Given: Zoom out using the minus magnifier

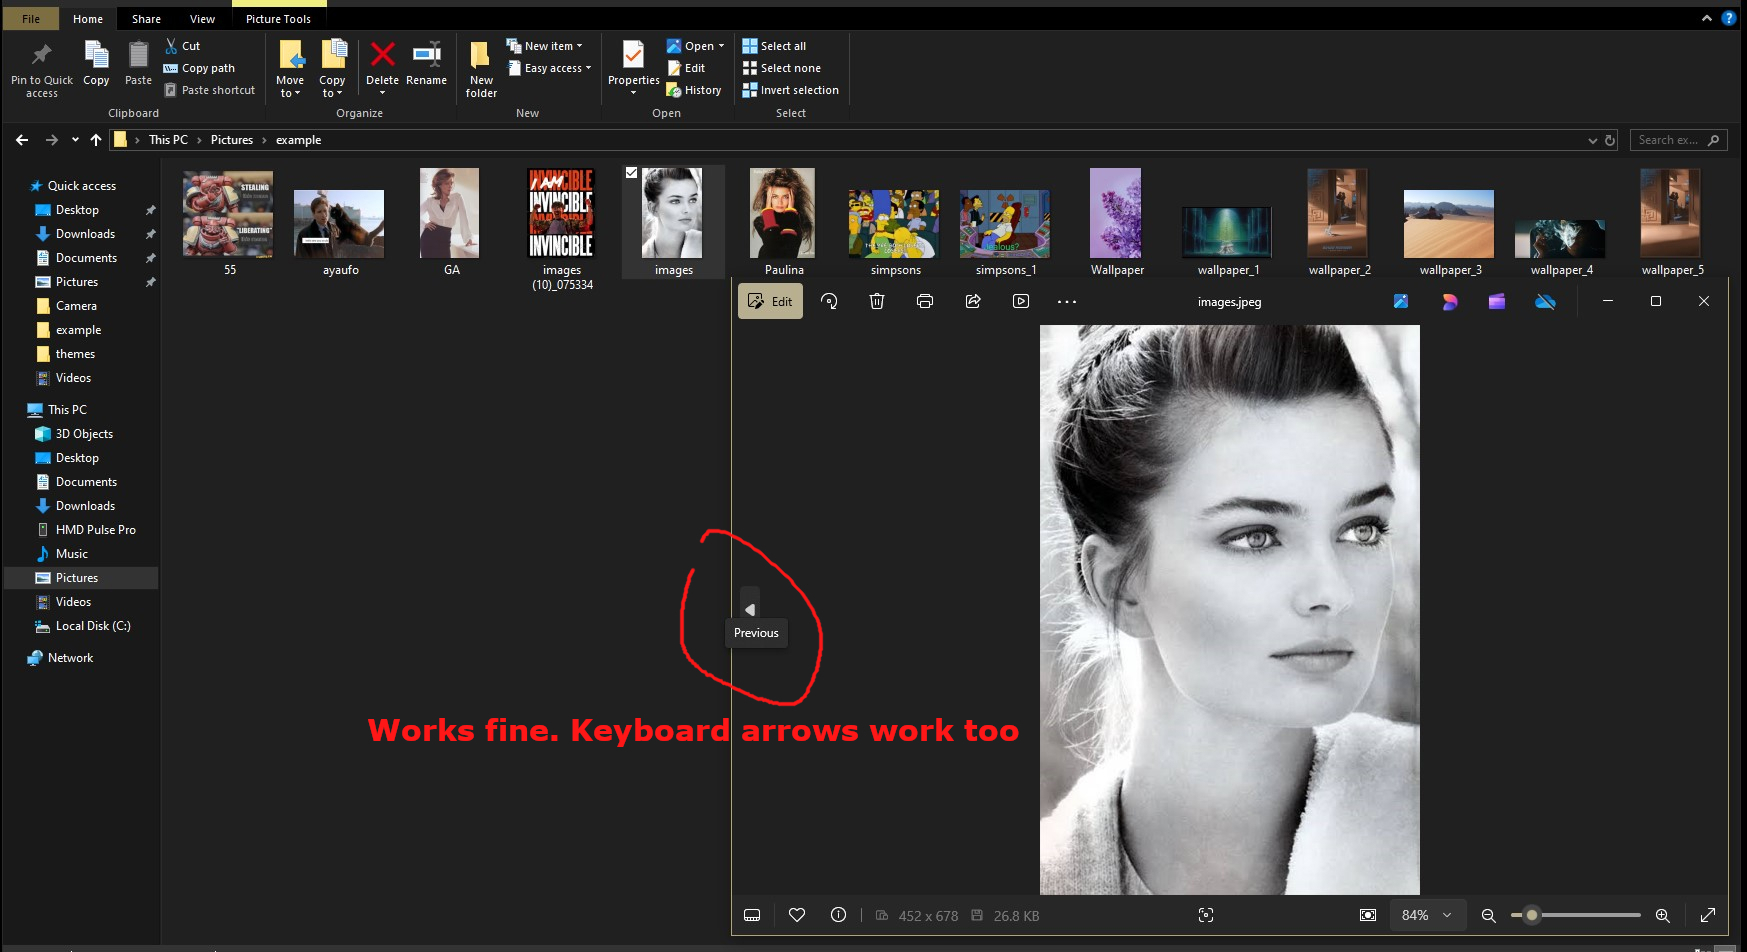Looking at the screenshot, I should (x=1488, y=915).
